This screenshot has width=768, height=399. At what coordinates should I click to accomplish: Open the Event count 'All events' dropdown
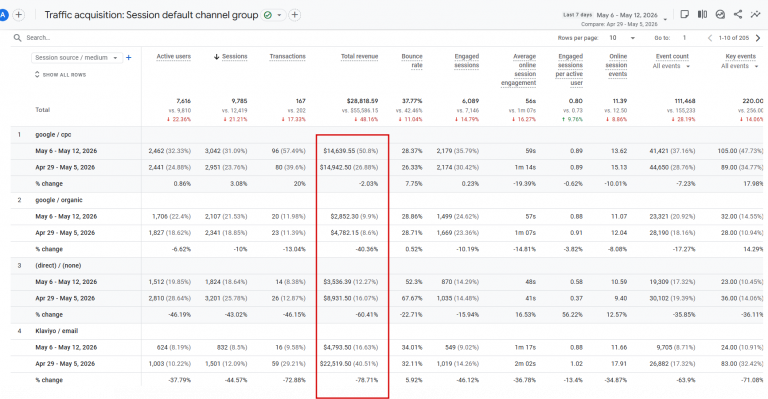pyautogui.click(x=671, y=66)
